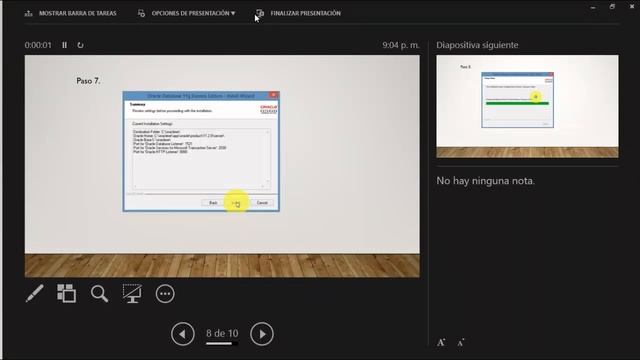Open more slide show options
The height and width of the screenshot is (360, 640).
click(165, 294)
